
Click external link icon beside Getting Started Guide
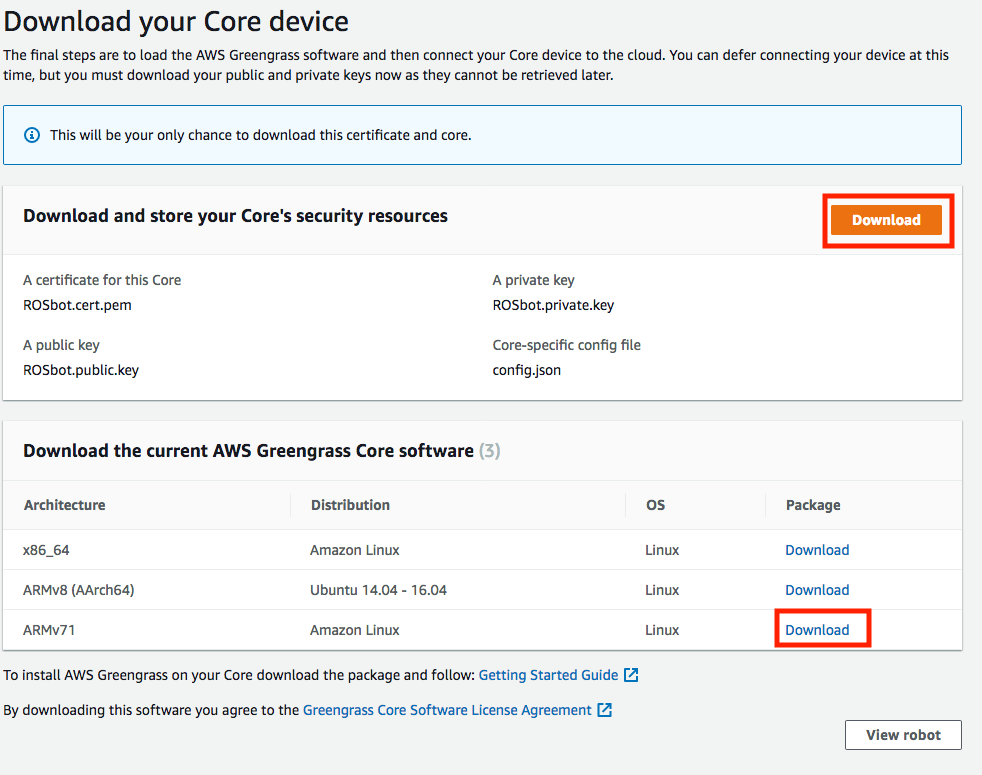(631, 675)
